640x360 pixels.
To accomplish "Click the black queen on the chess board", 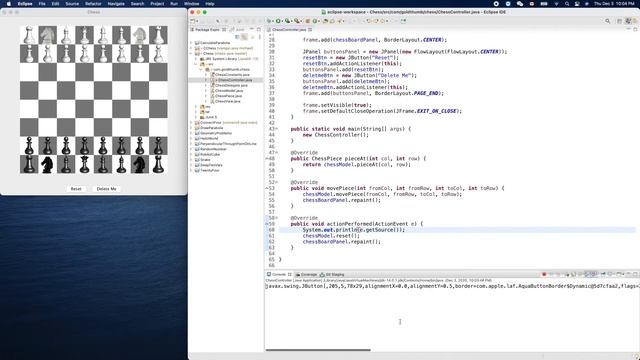I will 84,164.
